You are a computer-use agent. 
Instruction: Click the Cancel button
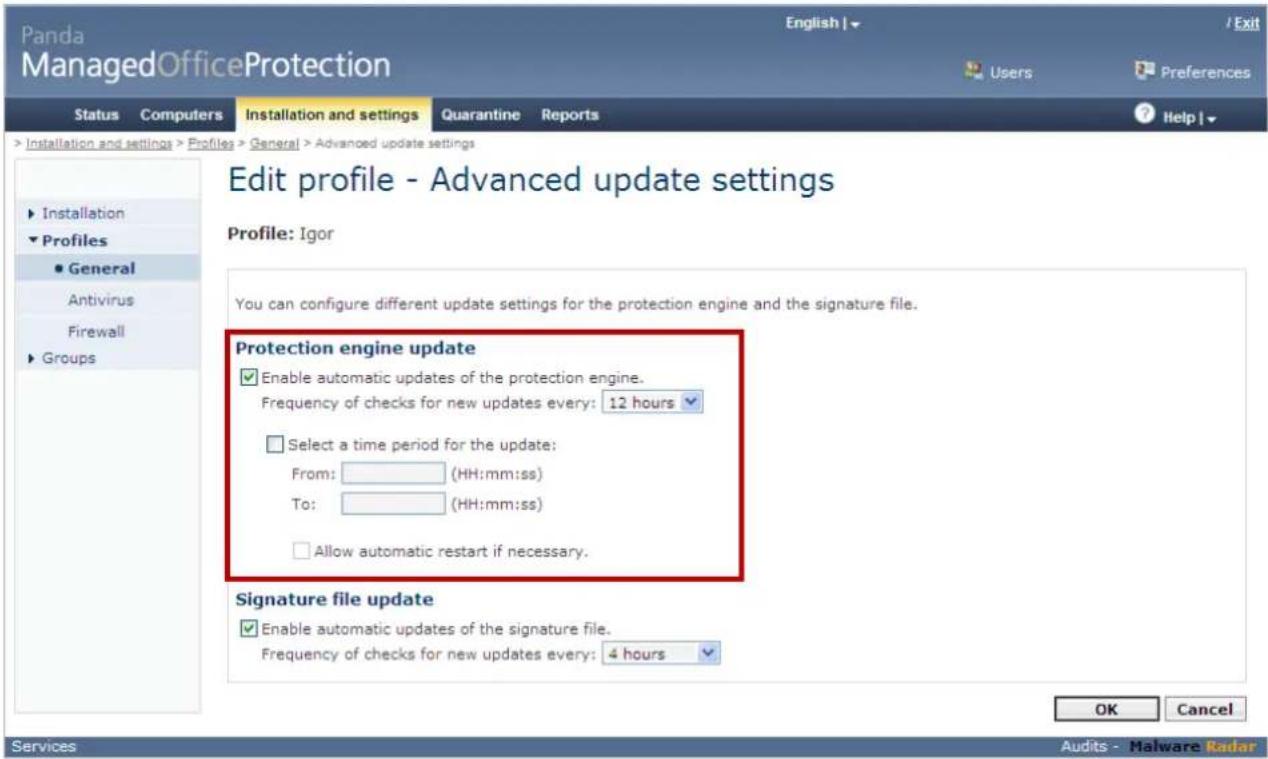click(1204, 708)
